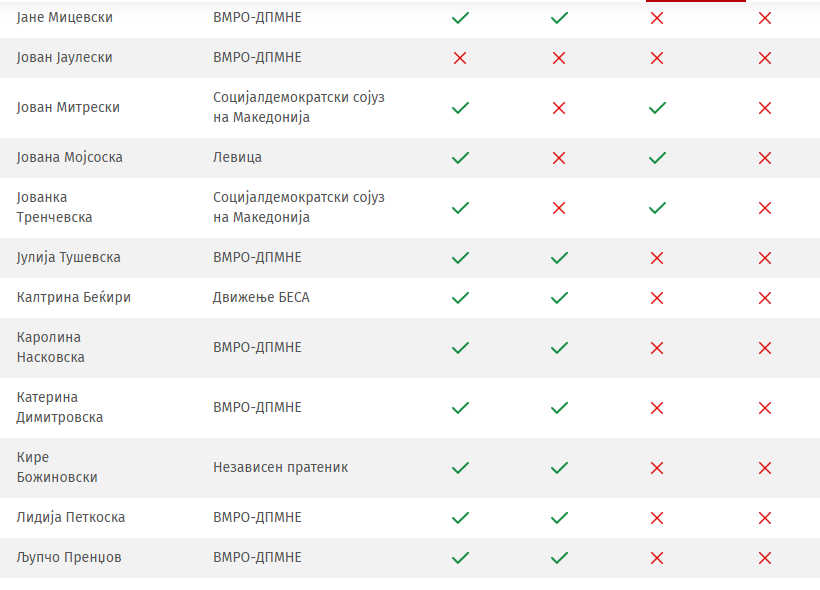Click the Независен пратеник label

point(280,468)
